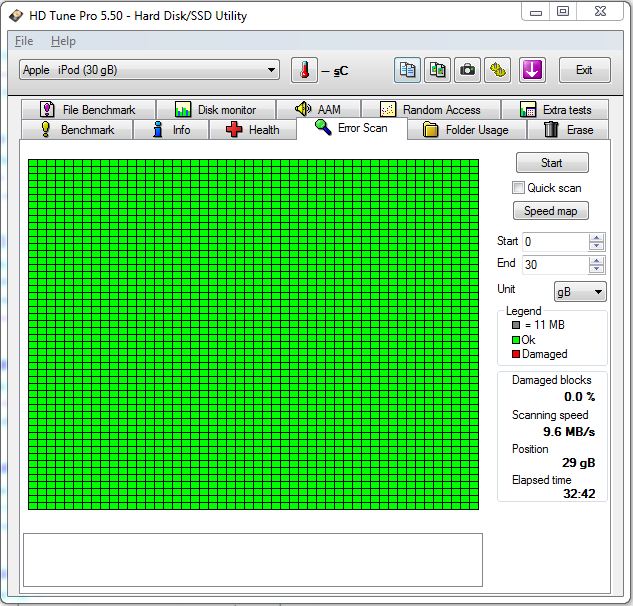The height and width of the screenshot is (606, 633).
Task: Click the temperature thermometer icon
Action: tap(303, 70)
